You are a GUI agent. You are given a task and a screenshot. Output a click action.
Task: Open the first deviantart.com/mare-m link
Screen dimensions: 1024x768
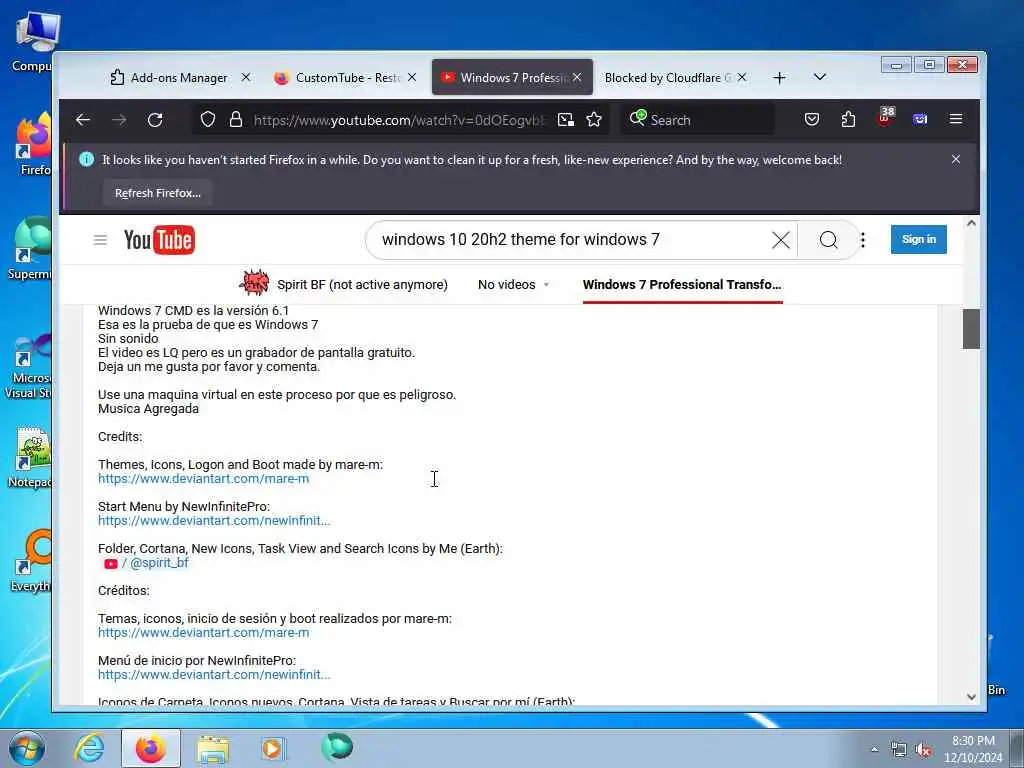204,479
